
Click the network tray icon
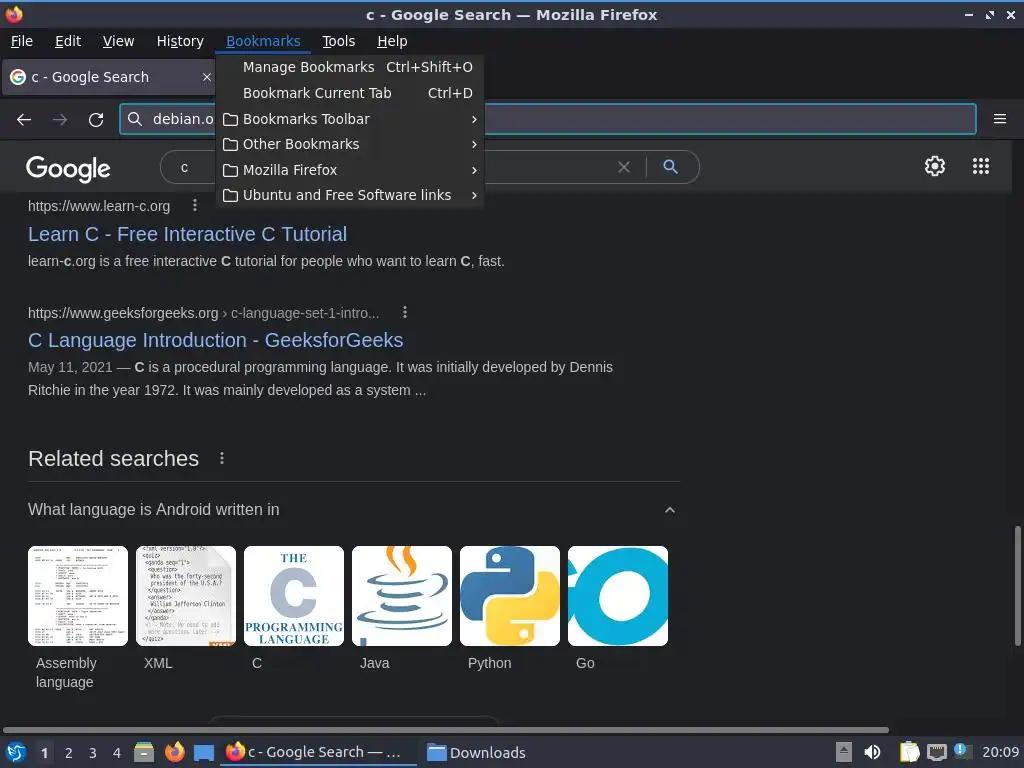[x=936, y=752]
